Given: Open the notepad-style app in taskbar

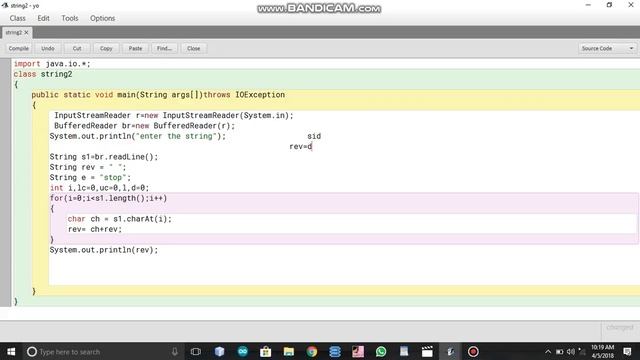Looking at the screenshot, I should (x=404, y=351).
